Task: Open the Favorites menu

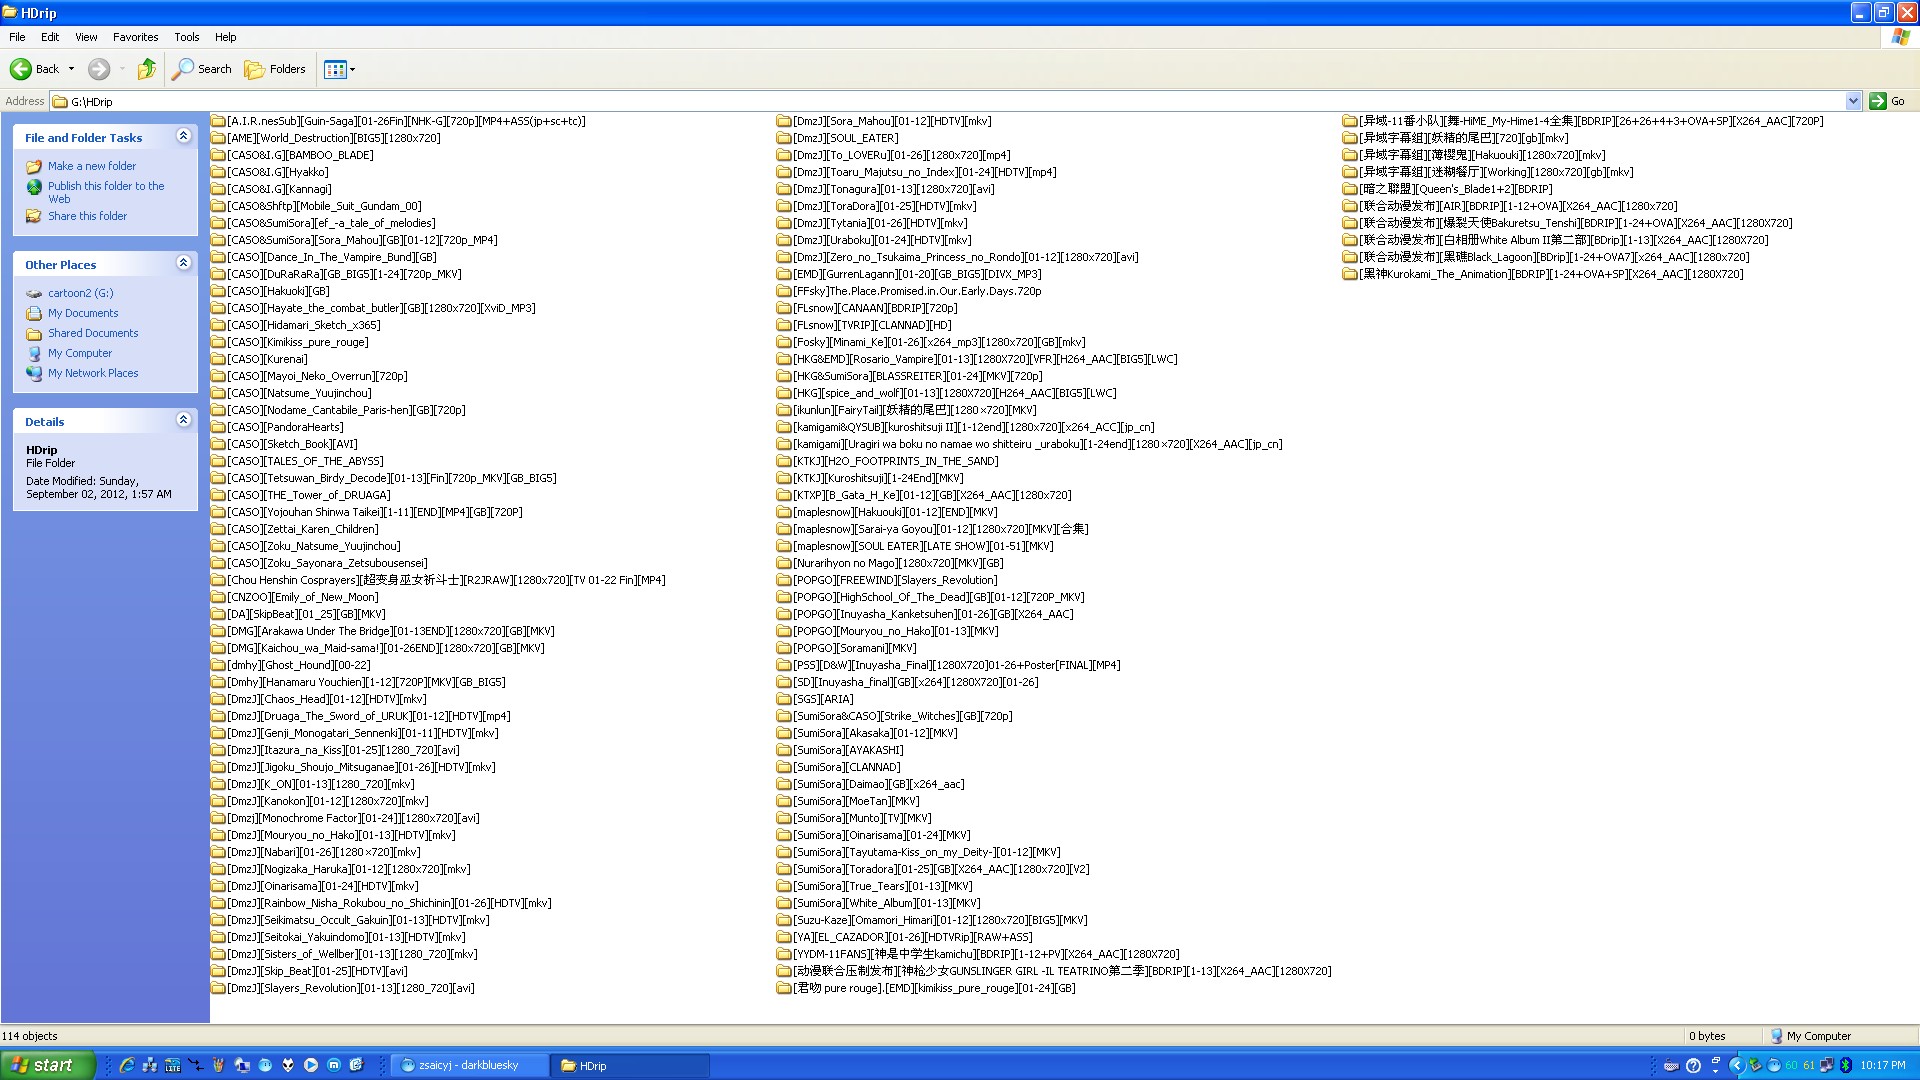Action: (x=135, y=37)
